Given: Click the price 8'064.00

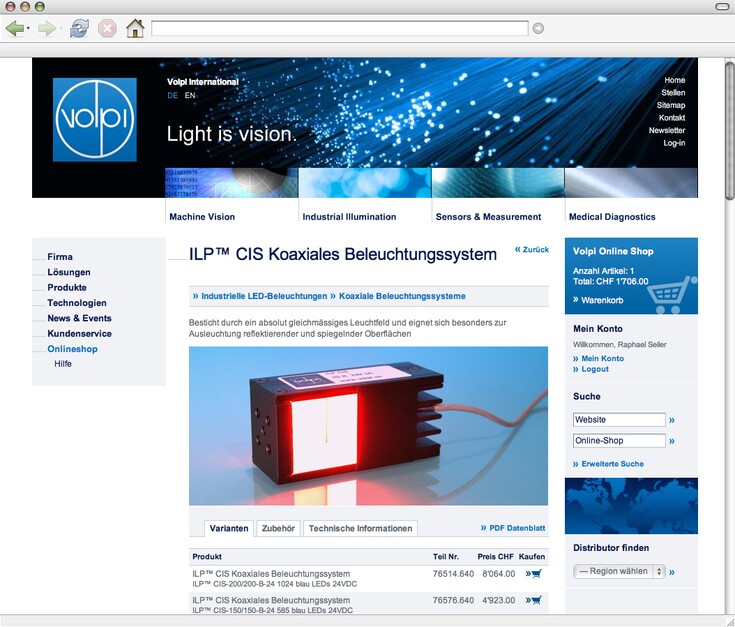Looking at the screenshot, I should click(x=499, y=574).
